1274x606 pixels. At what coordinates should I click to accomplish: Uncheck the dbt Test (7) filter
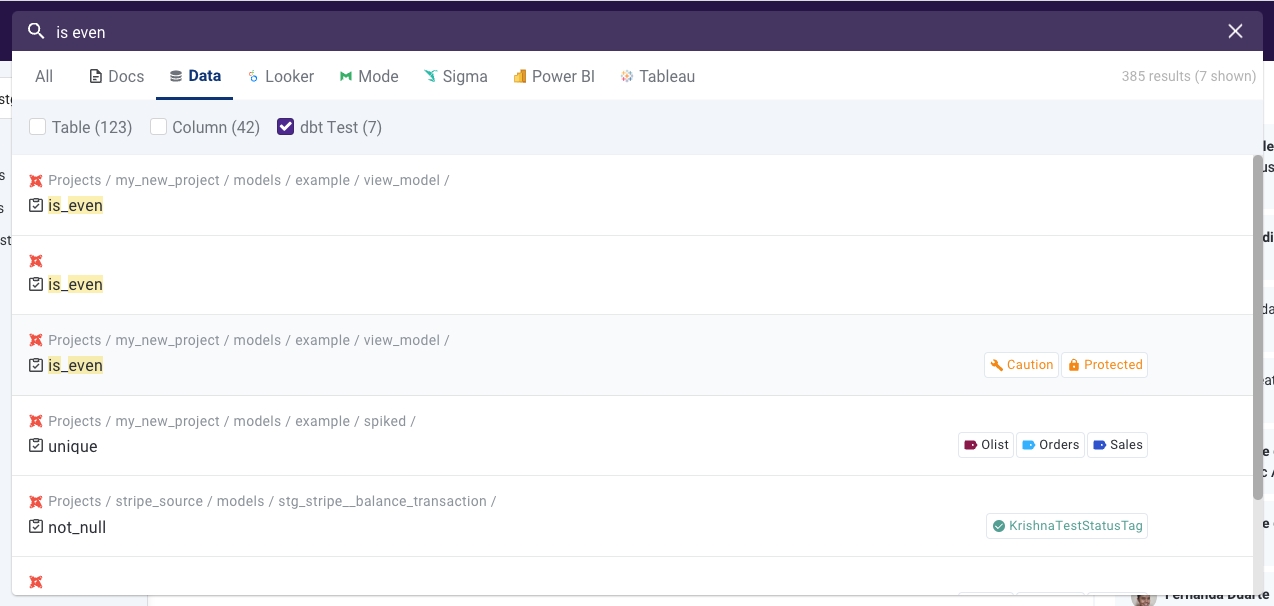tap(286, 127)
